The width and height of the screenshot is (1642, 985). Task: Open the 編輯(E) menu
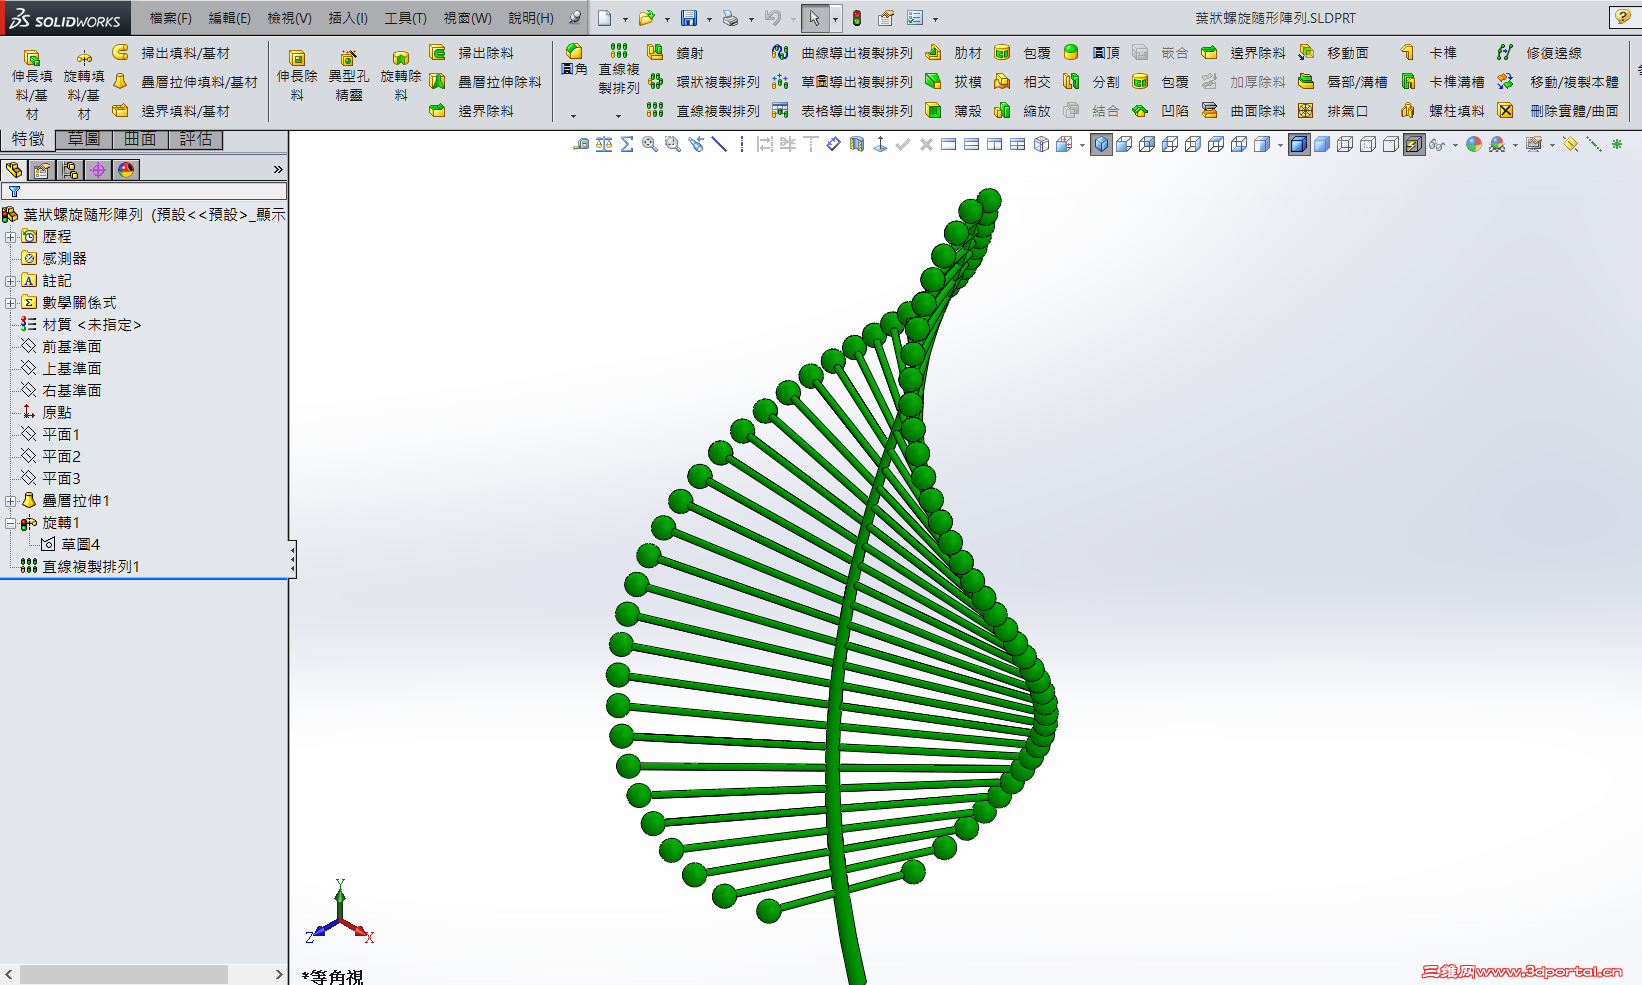point(230,18)
